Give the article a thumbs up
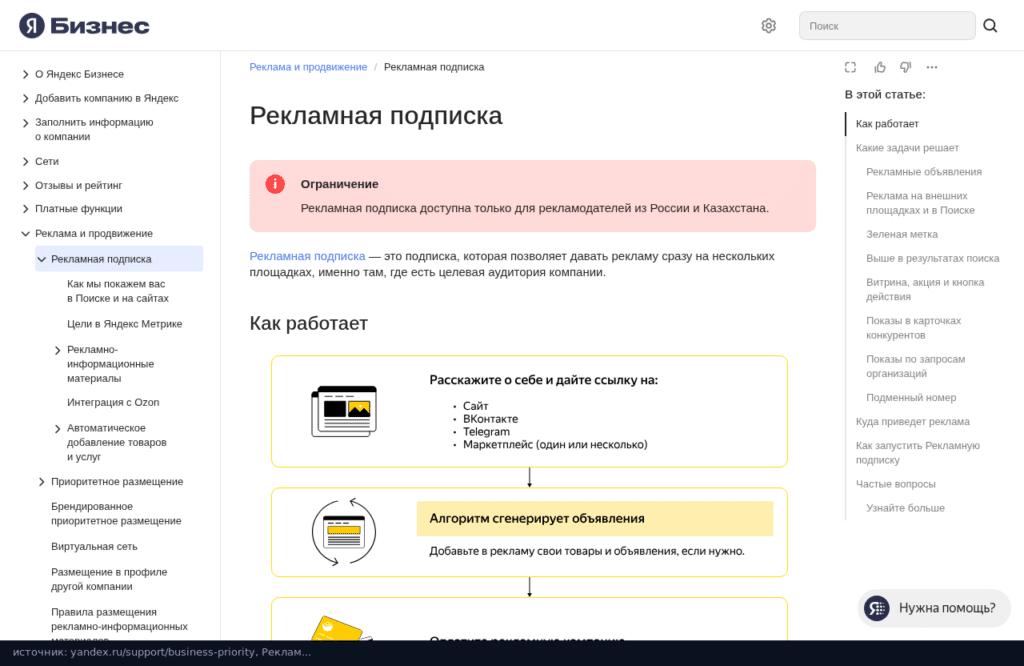Viewport: 1024px width, 666px height. tap(880, 67)
